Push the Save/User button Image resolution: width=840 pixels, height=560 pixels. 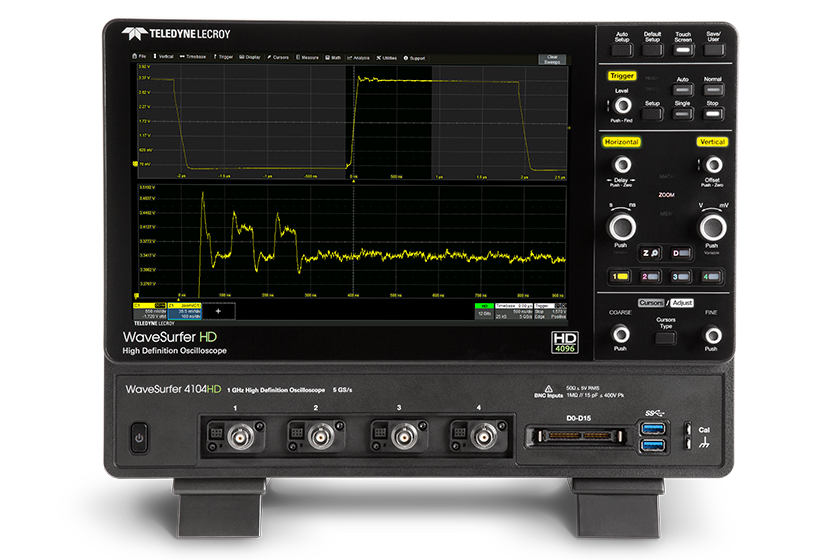tap(714, 50)
